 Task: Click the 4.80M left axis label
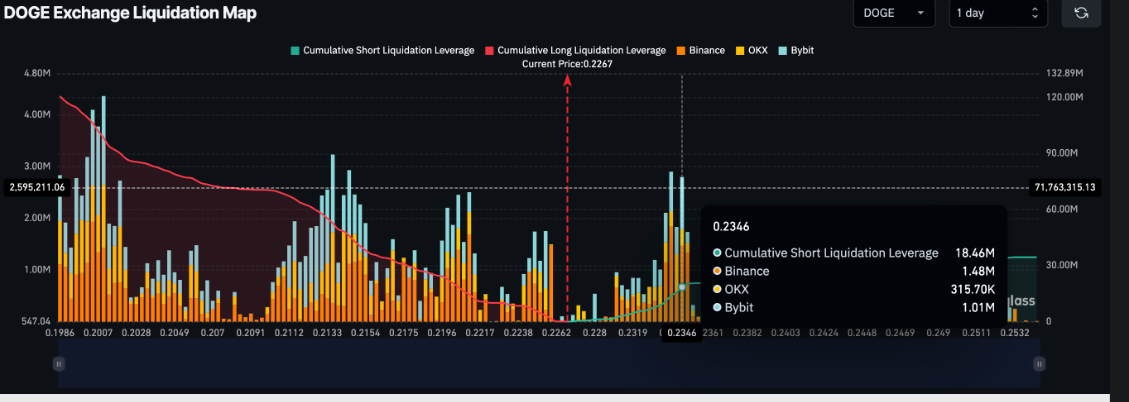[x=37, y=73]
